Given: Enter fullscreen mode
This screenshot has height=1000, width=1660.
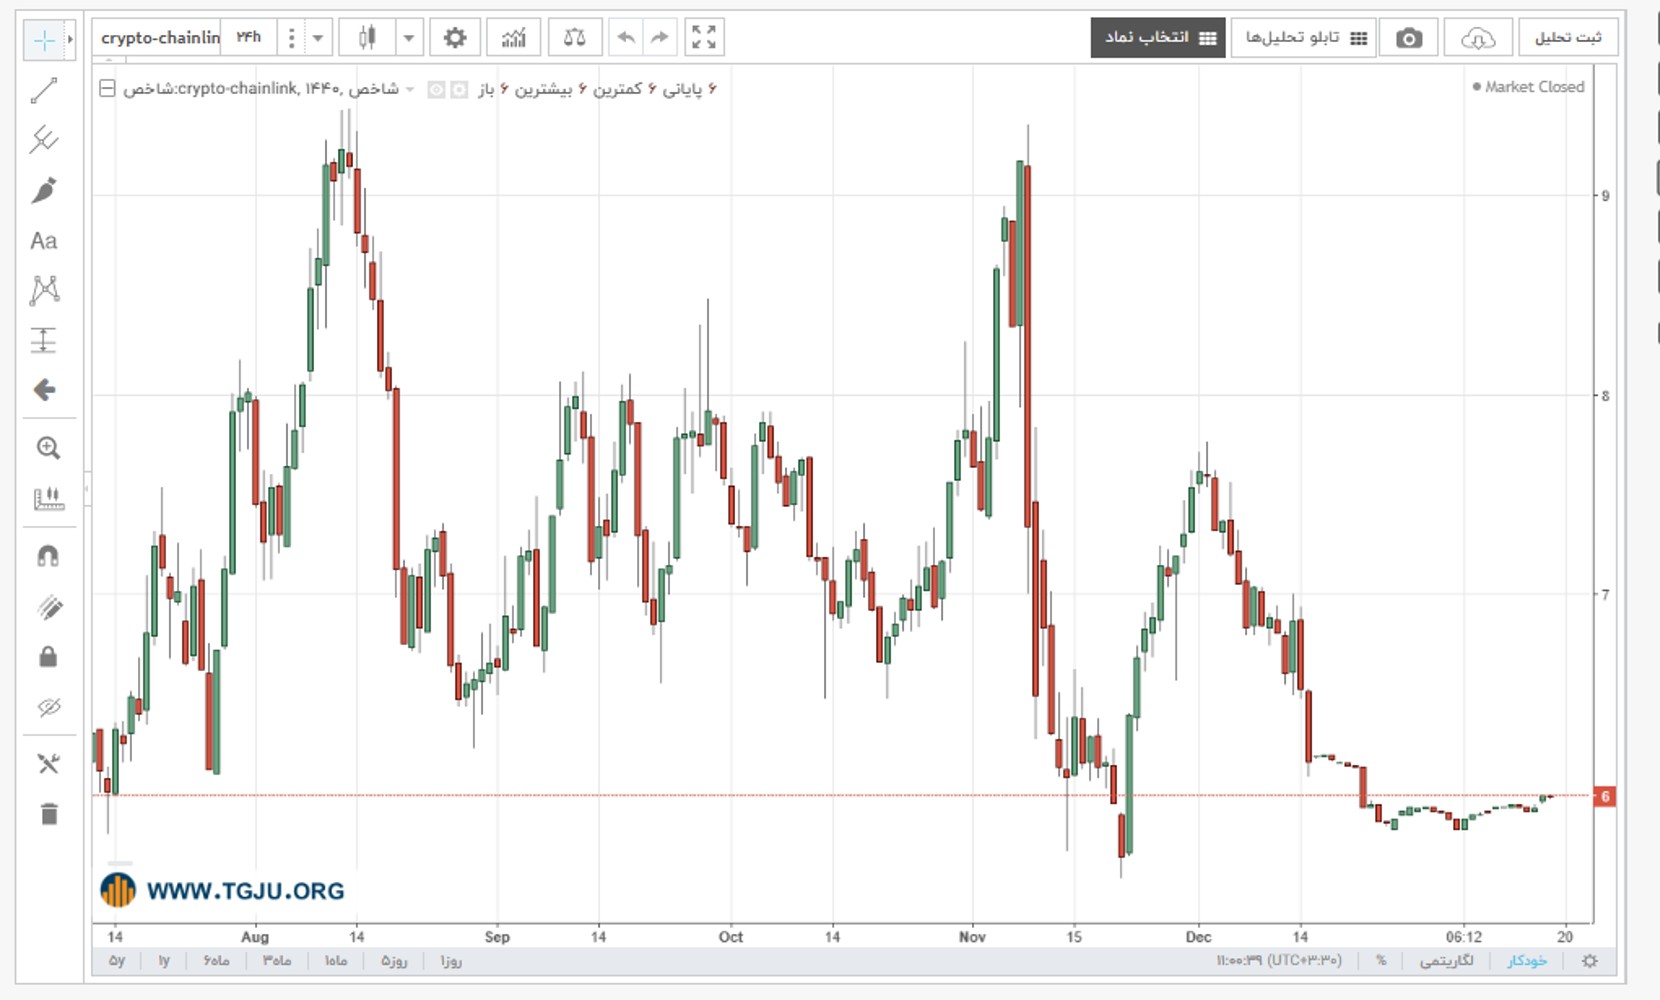Looking at the screenshot, I should [x=704, y=38].
